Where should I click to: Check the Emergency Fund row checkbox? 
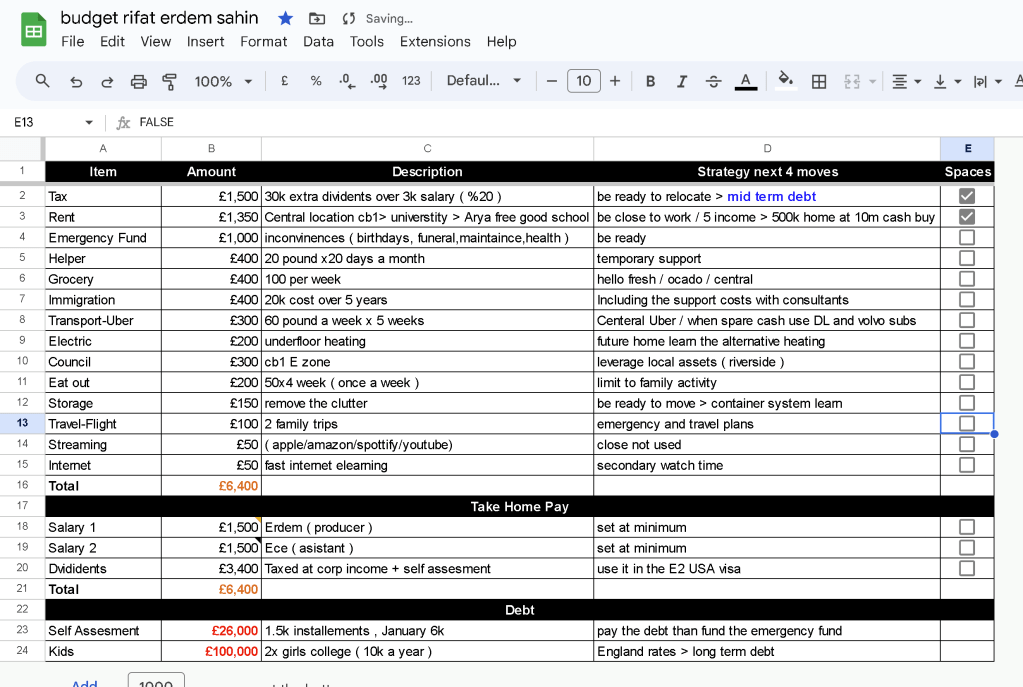click(967, 237)
